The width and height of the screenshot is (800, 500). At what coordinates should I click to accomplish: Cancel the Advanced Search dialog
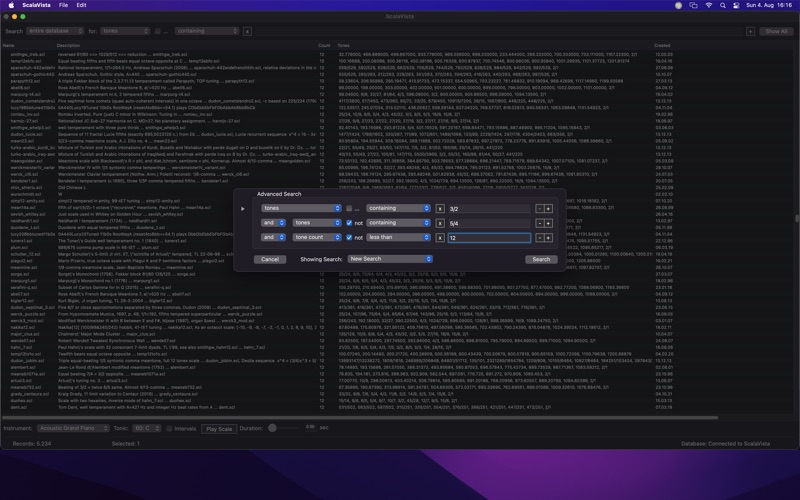coord(270,260)
